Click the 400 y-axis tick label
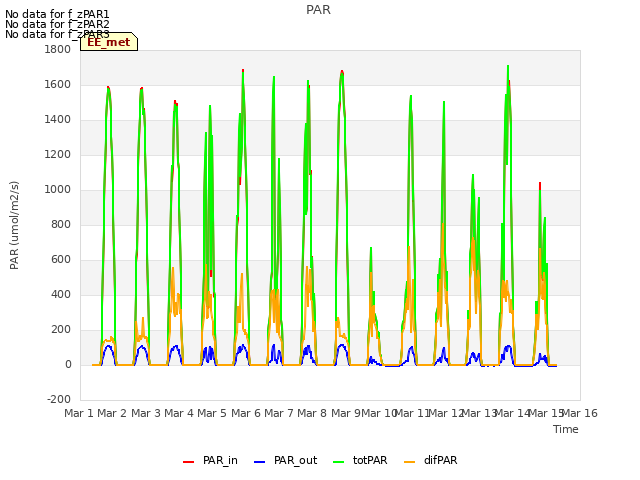The image size is (640, 480). tap(61, 295)
